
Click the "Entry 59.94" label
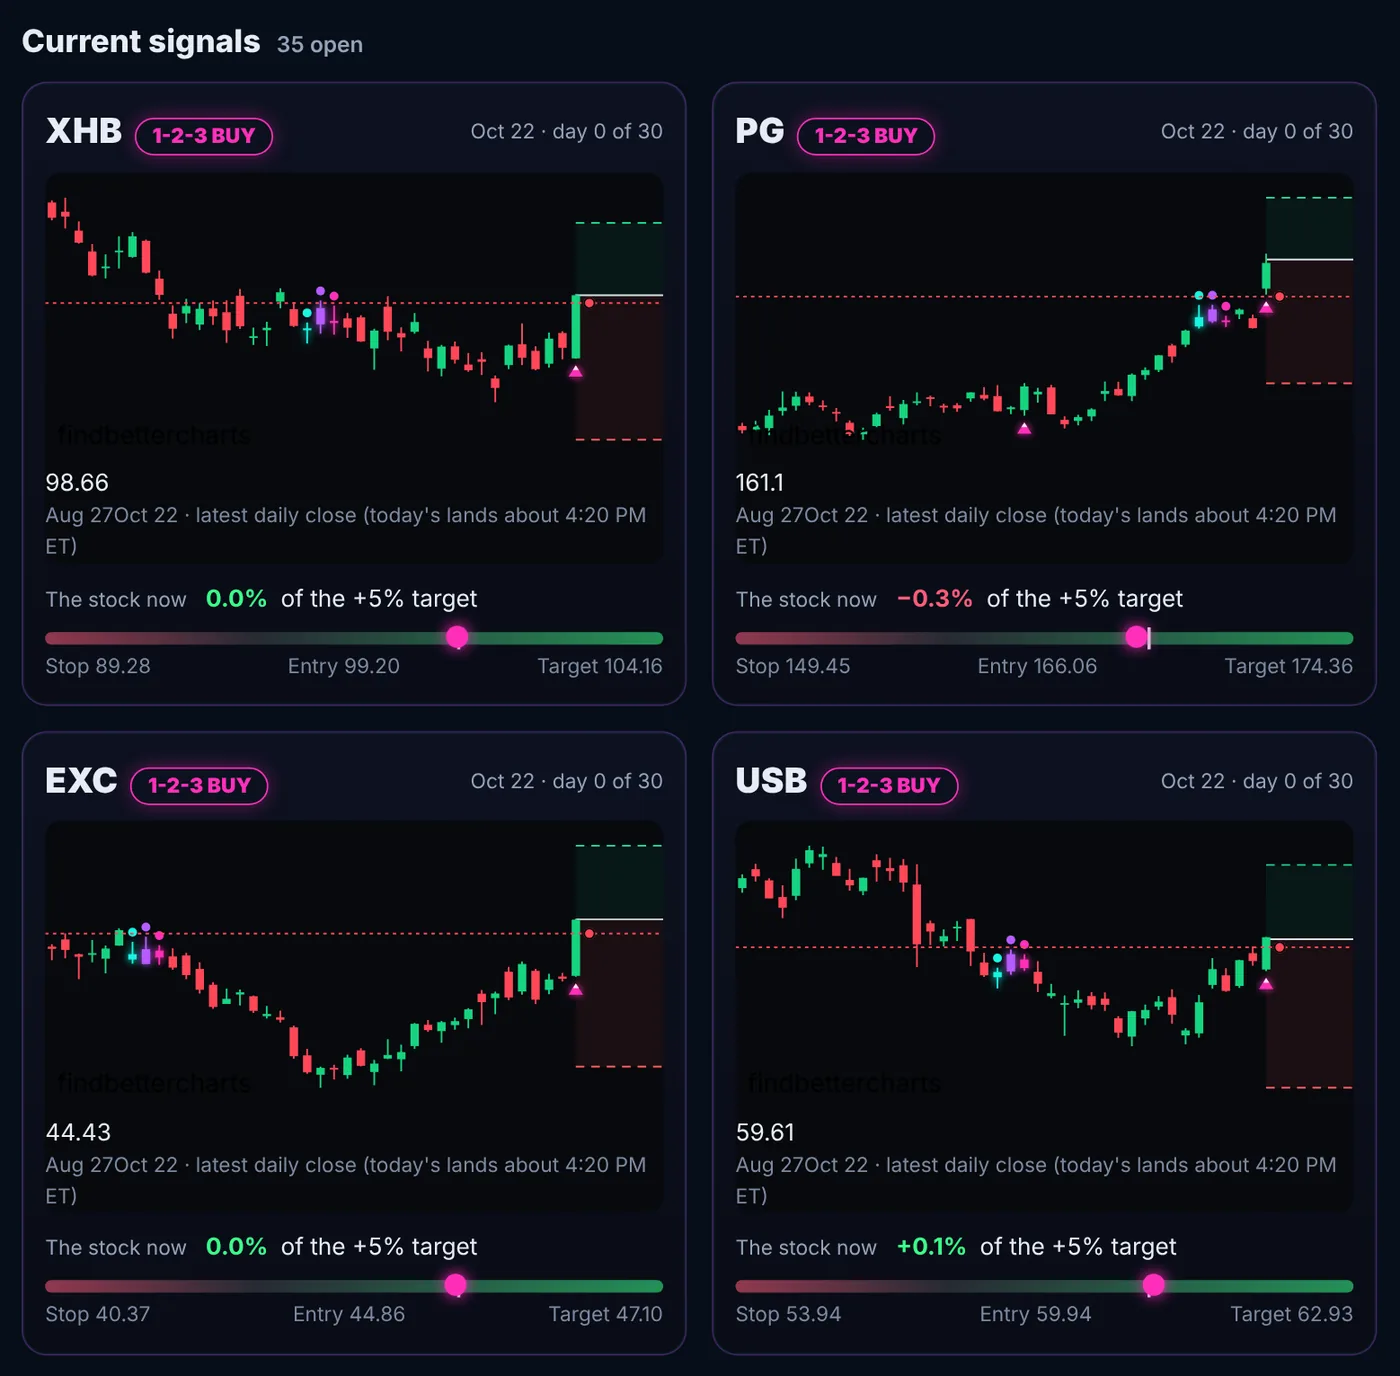coord(1035,1315)
